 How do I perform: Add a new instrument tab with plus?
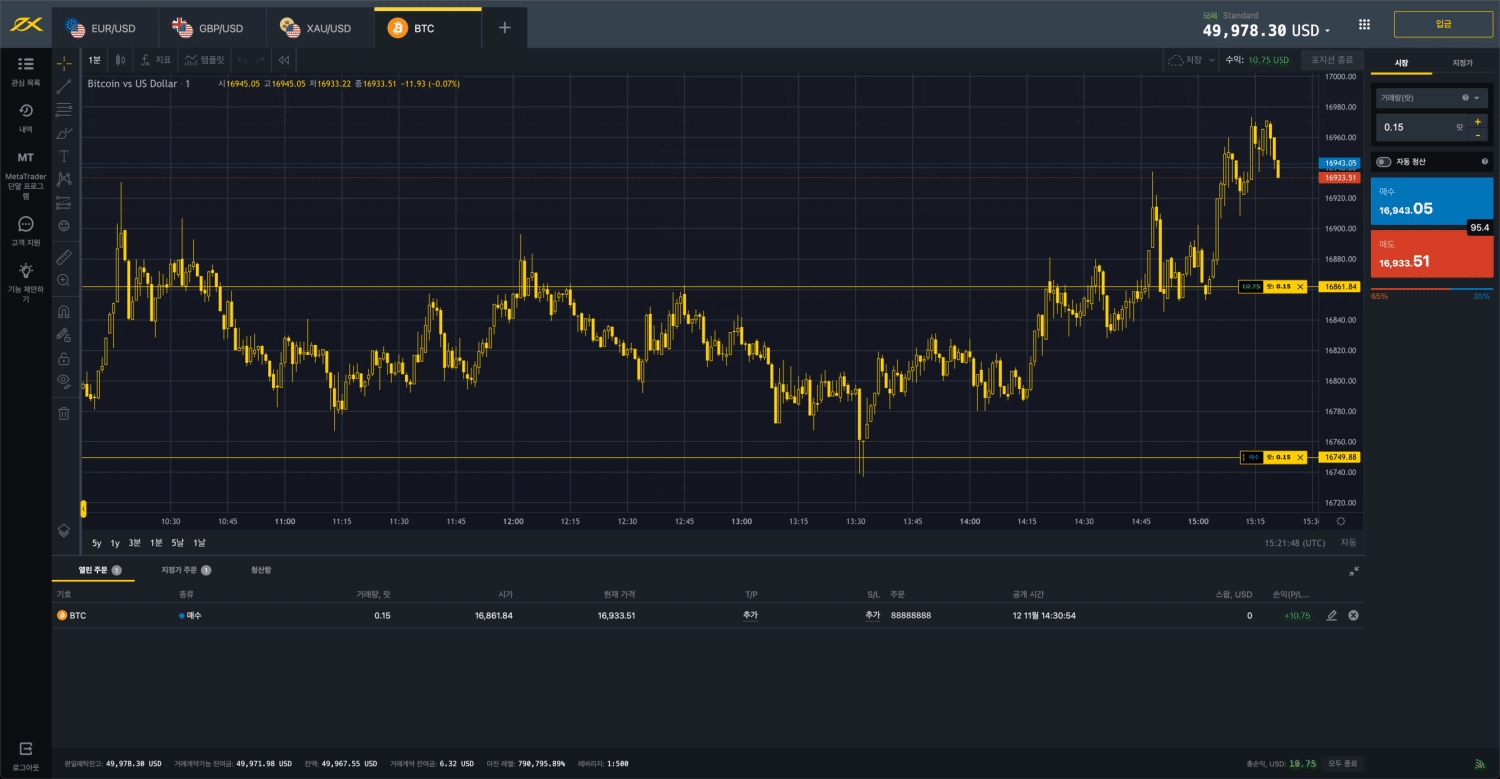point(504,28)
